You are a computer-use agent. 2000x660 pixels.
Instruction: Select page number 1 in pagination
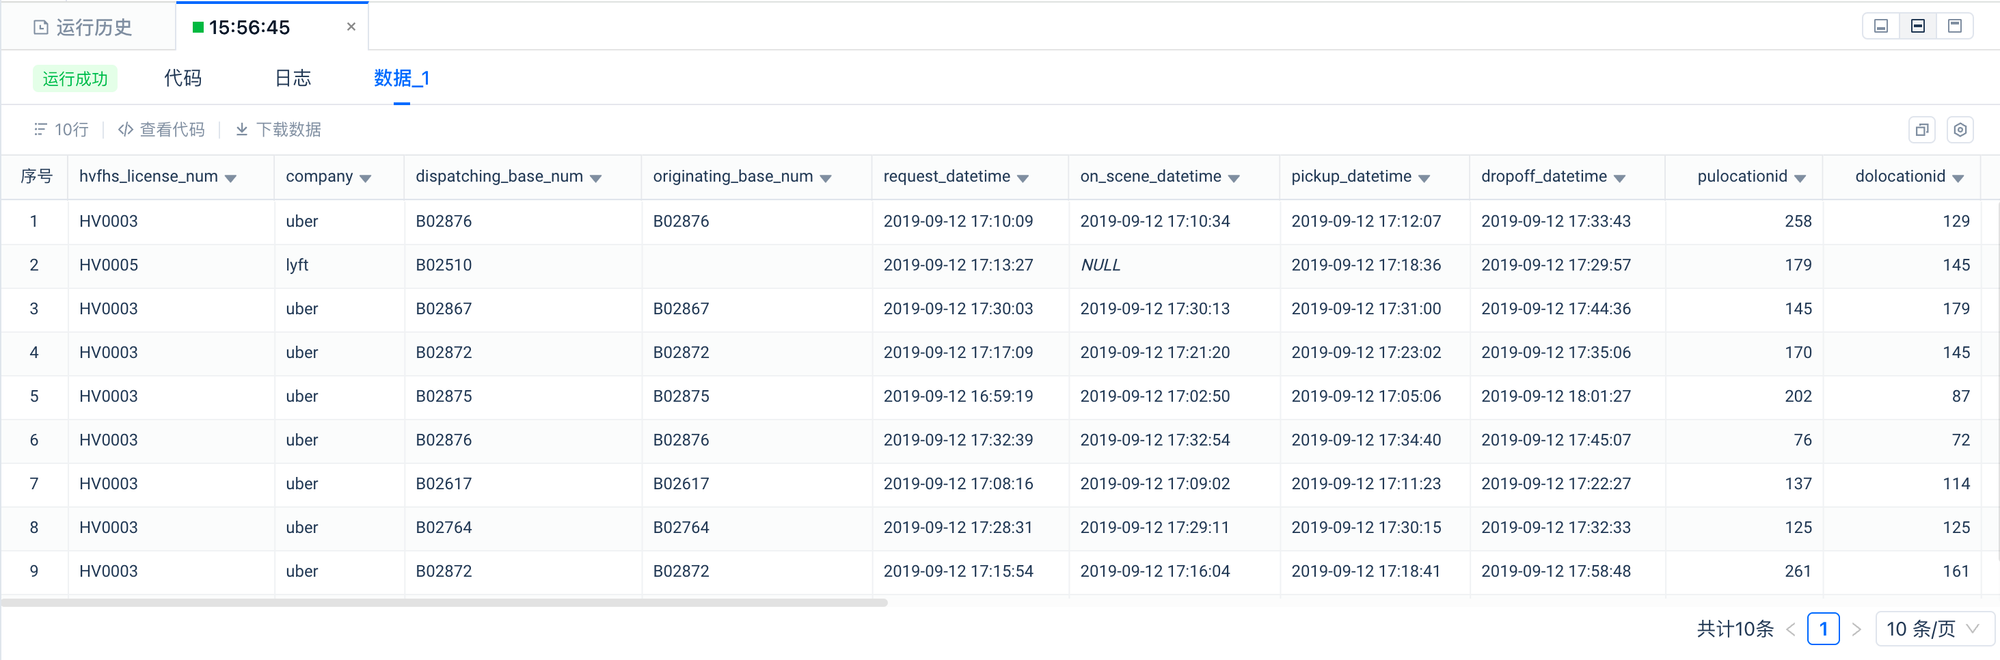[1823, 629]
